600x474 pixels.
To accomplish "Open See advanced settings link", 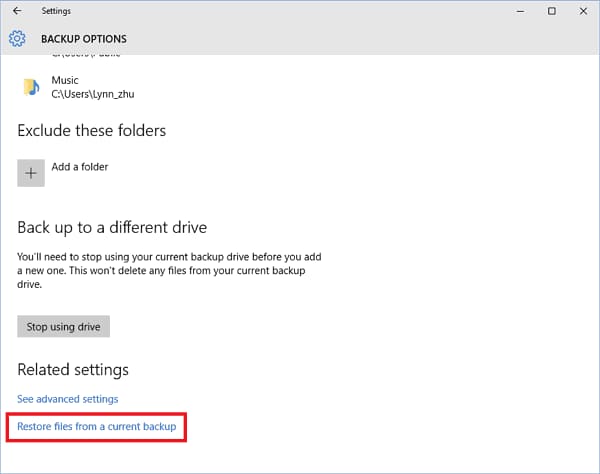I will 68,399.
